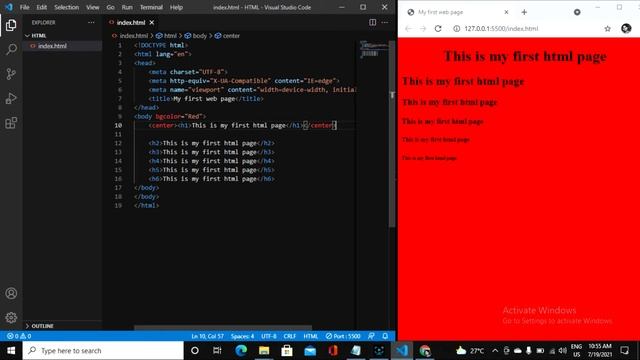This screenshot has width=640, height=360.
Task: Click the editor horizontal scrollbar
Action: pyautogui.click(x=223, y=327)
